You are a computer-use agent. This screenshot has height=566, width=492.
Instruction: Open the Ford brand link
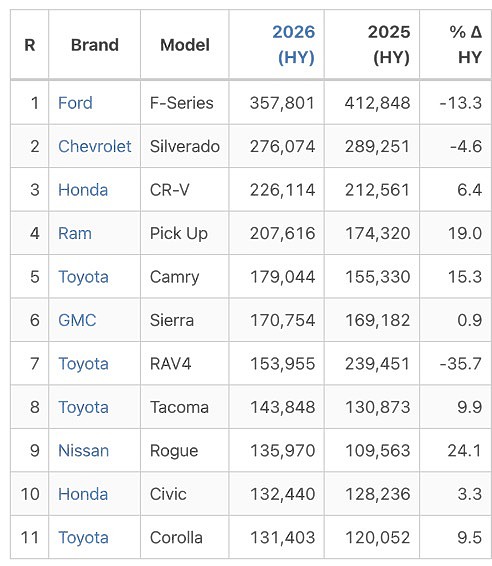click(75, 103)
